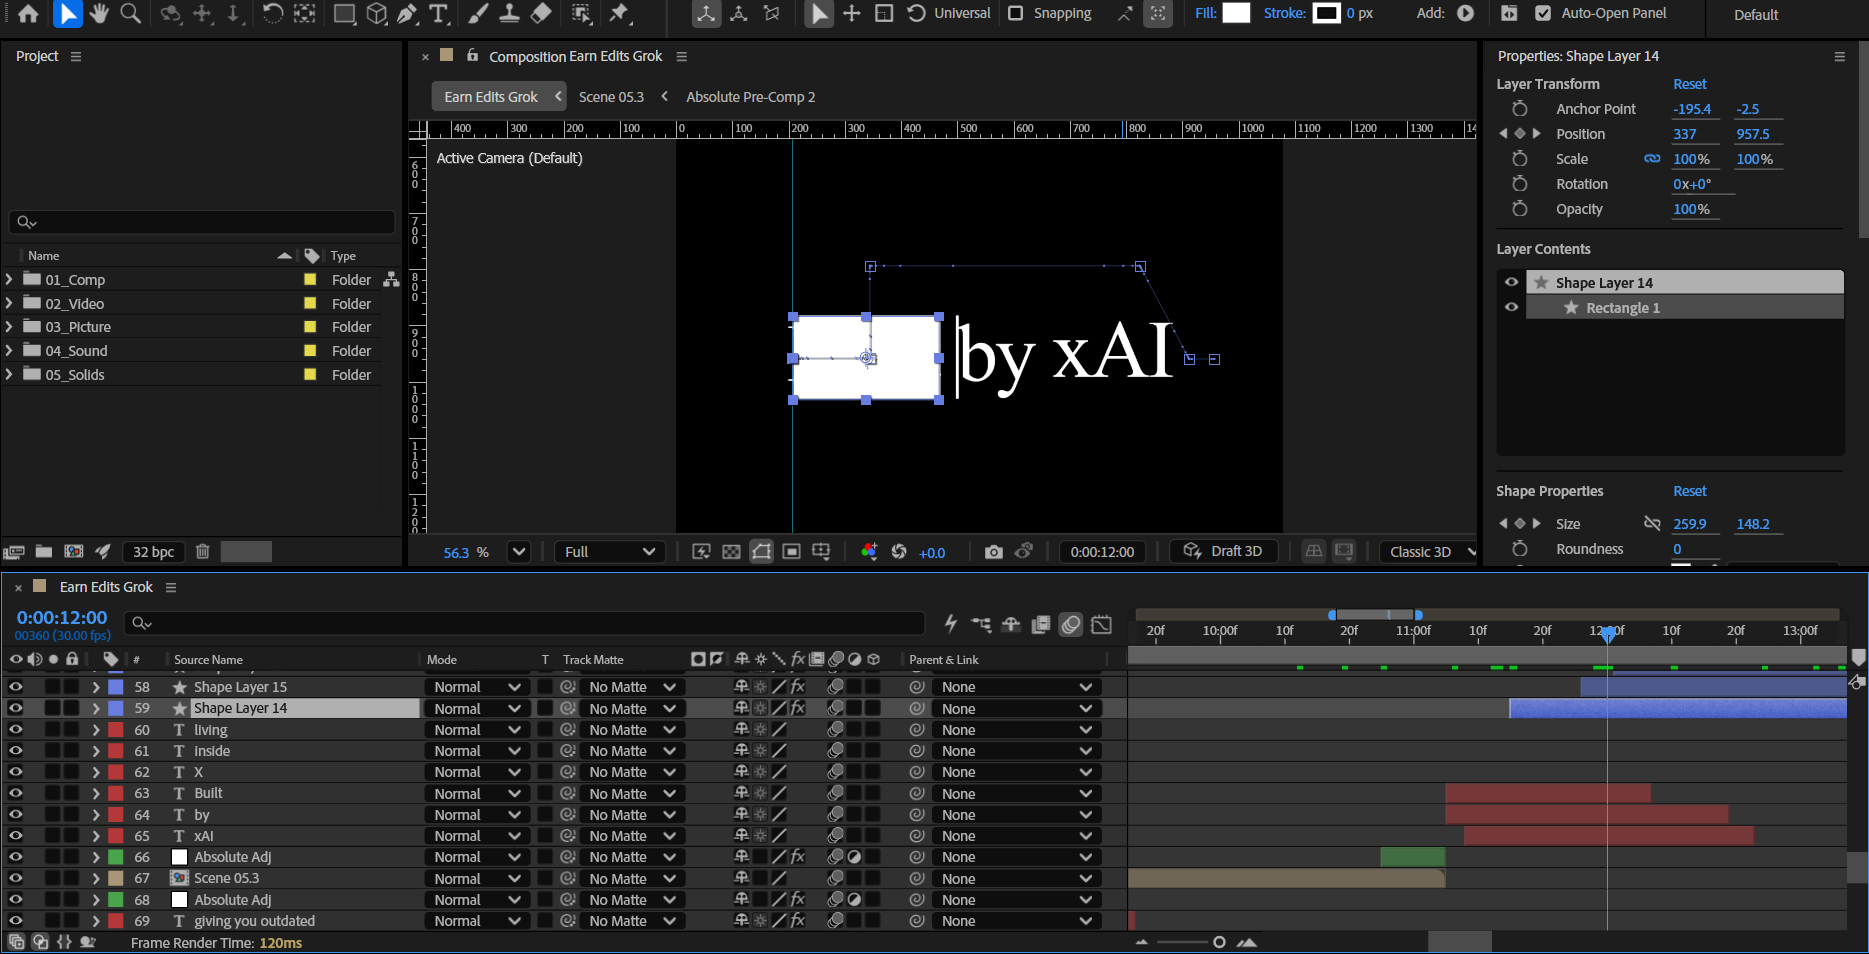Select the Zoom magnifier tool
This screenshot has width=1869, height=954.
tap(130, 13)
